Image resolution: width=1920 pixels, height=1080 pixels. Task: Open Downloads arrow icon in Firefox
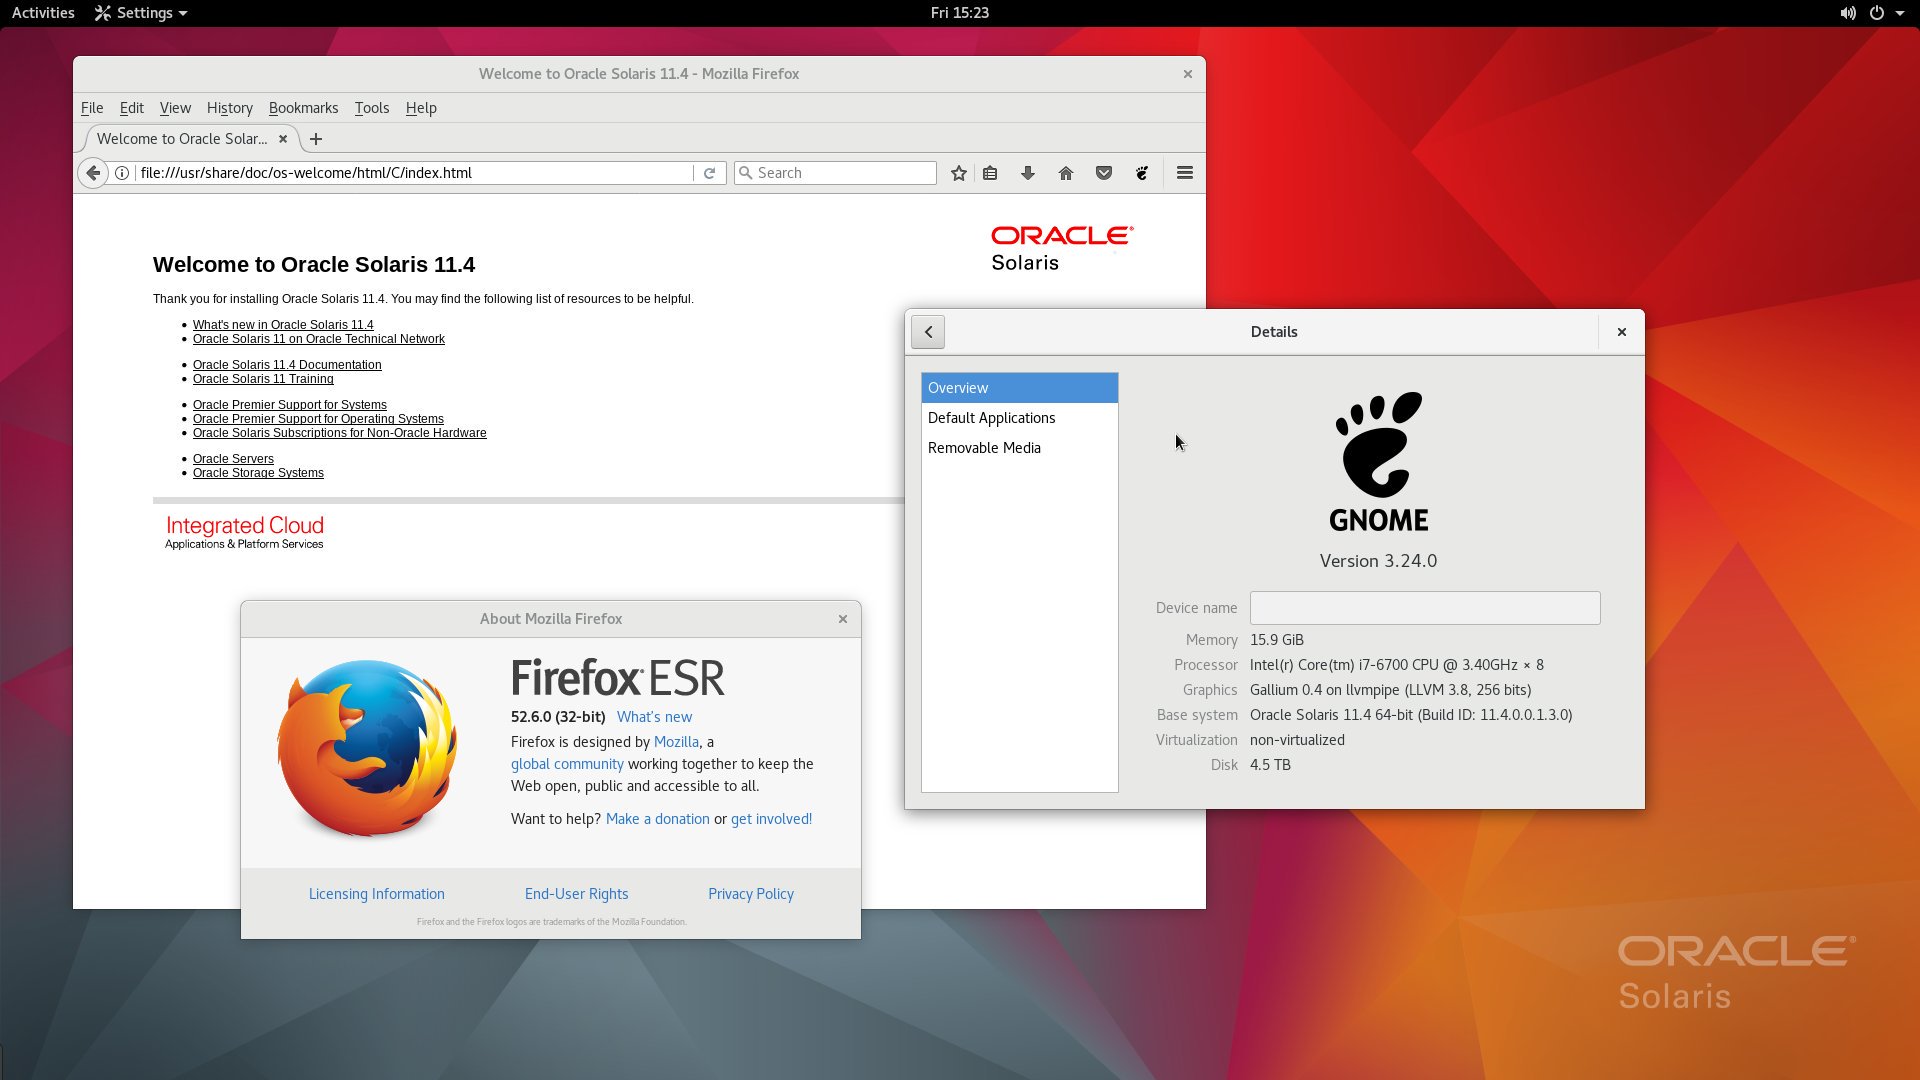(x=1027, y=173)
